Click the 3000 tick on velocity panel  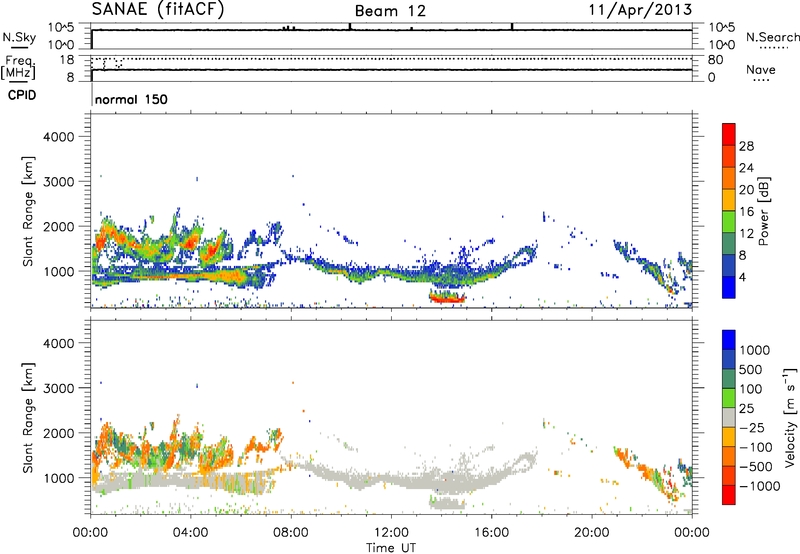pyautogui.click(x=58, y=388)
